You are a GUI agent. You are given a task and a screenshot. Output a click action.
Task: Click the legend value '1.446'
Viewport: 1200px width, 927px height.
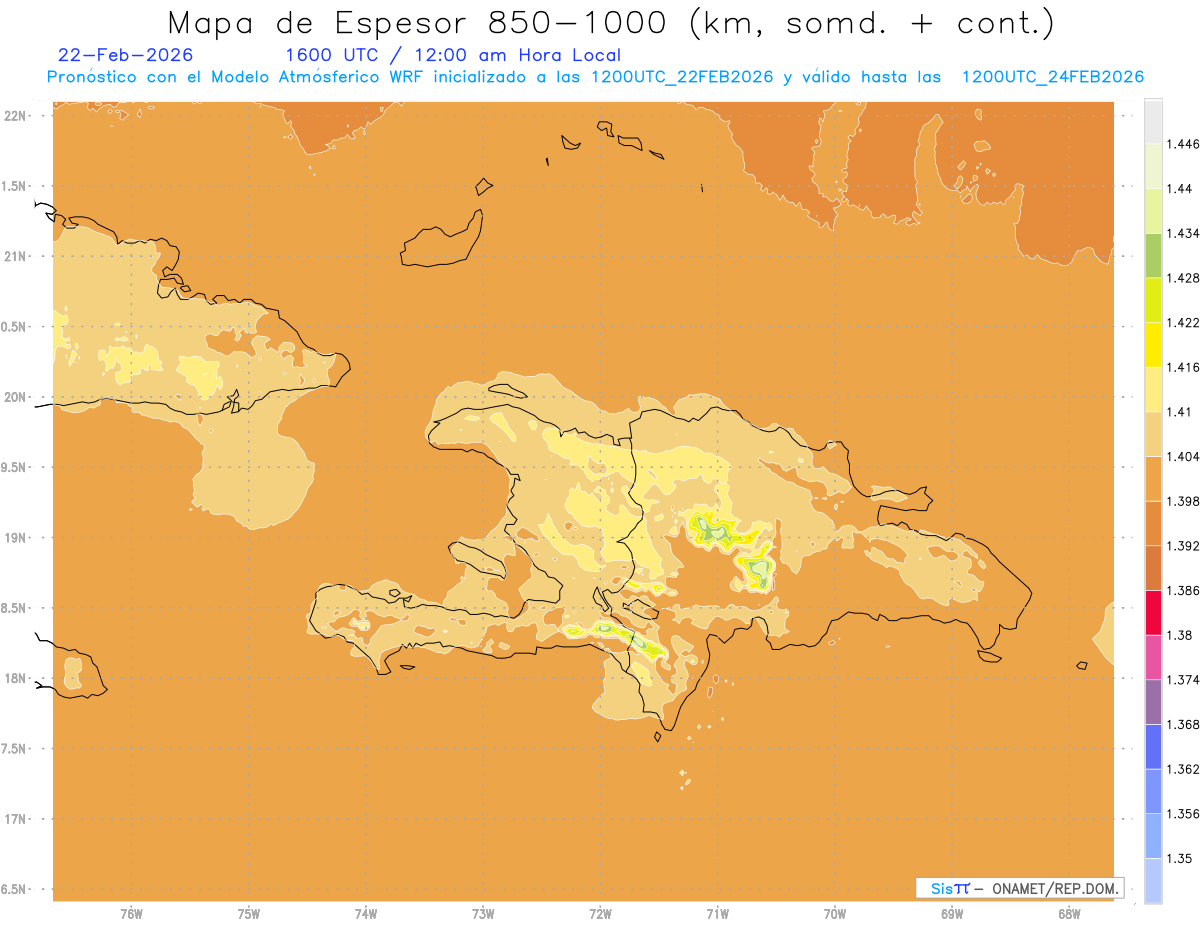click(1185, 144)
